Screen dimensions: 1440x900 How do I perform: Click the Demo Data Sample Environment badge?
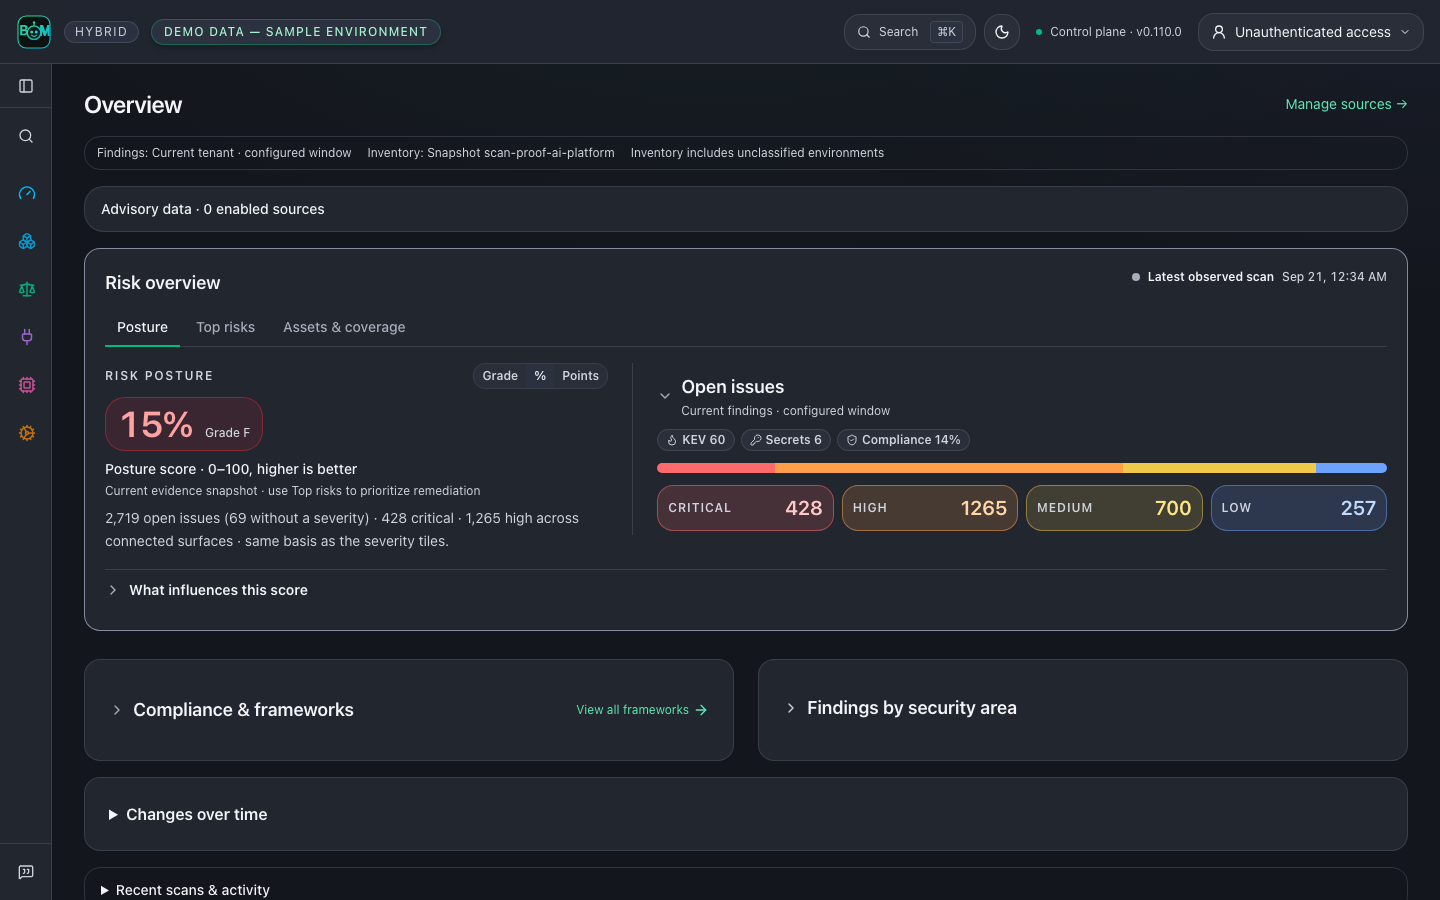(x=296, y=32)
